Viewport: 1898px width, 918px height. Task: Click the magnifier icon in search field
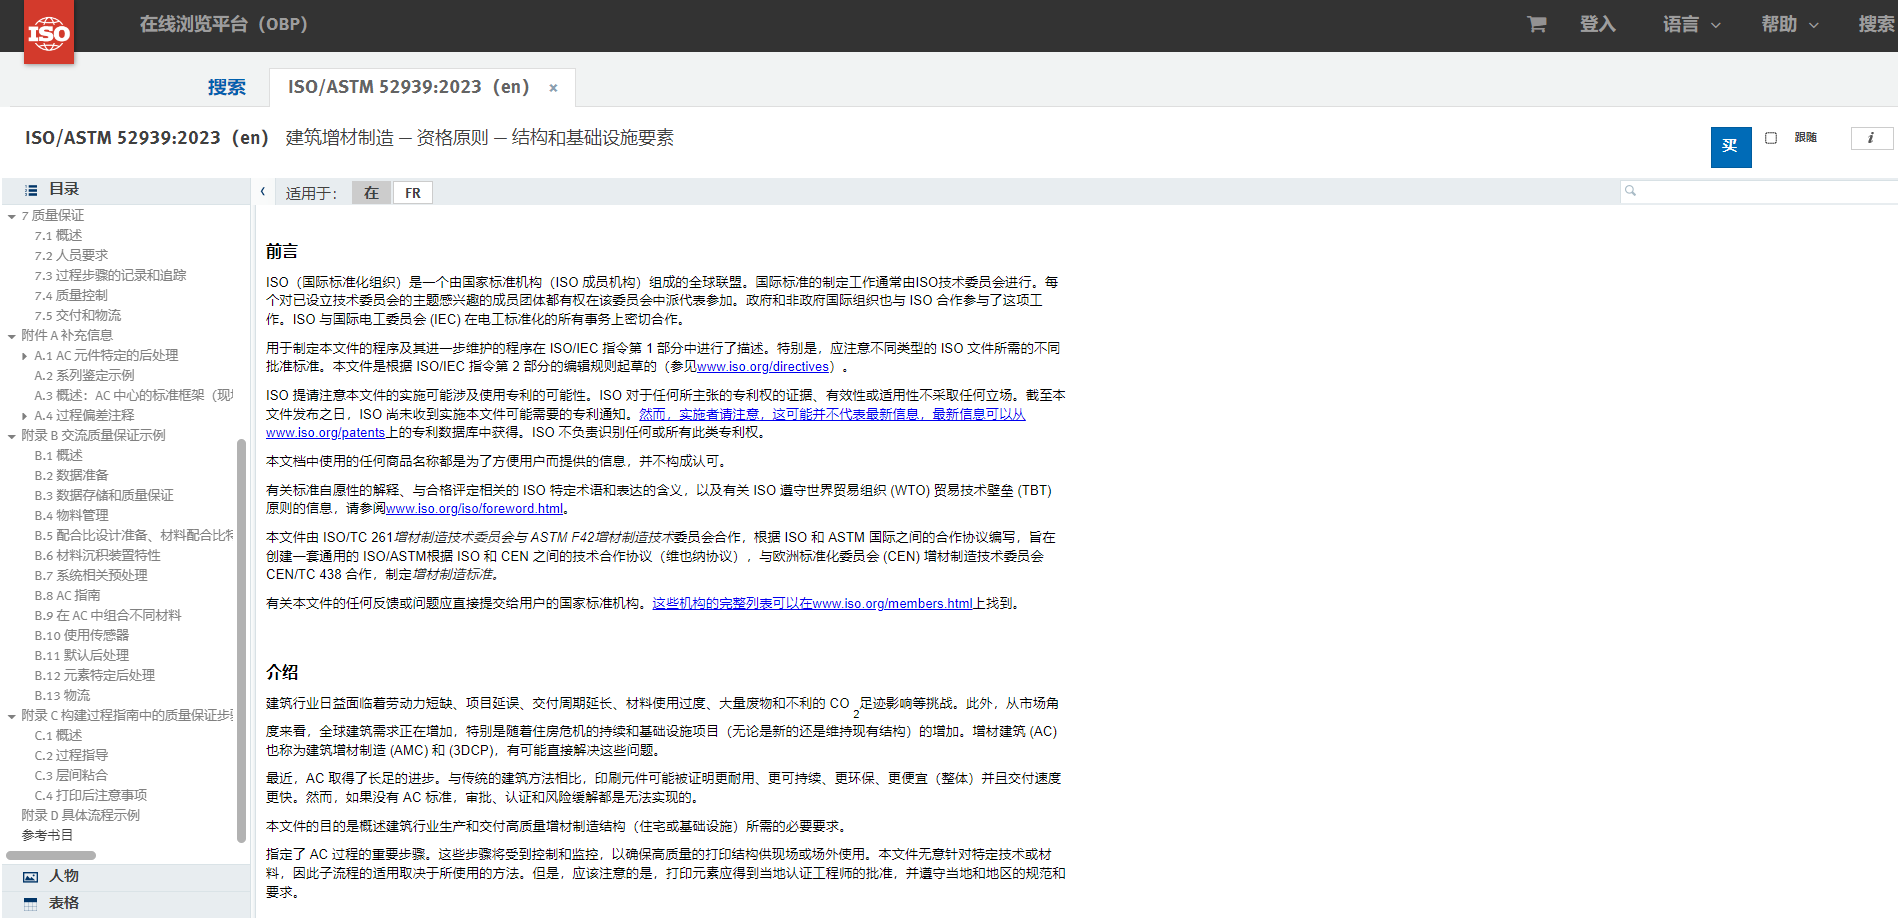pyautogui.click(x=1631, y=191)
